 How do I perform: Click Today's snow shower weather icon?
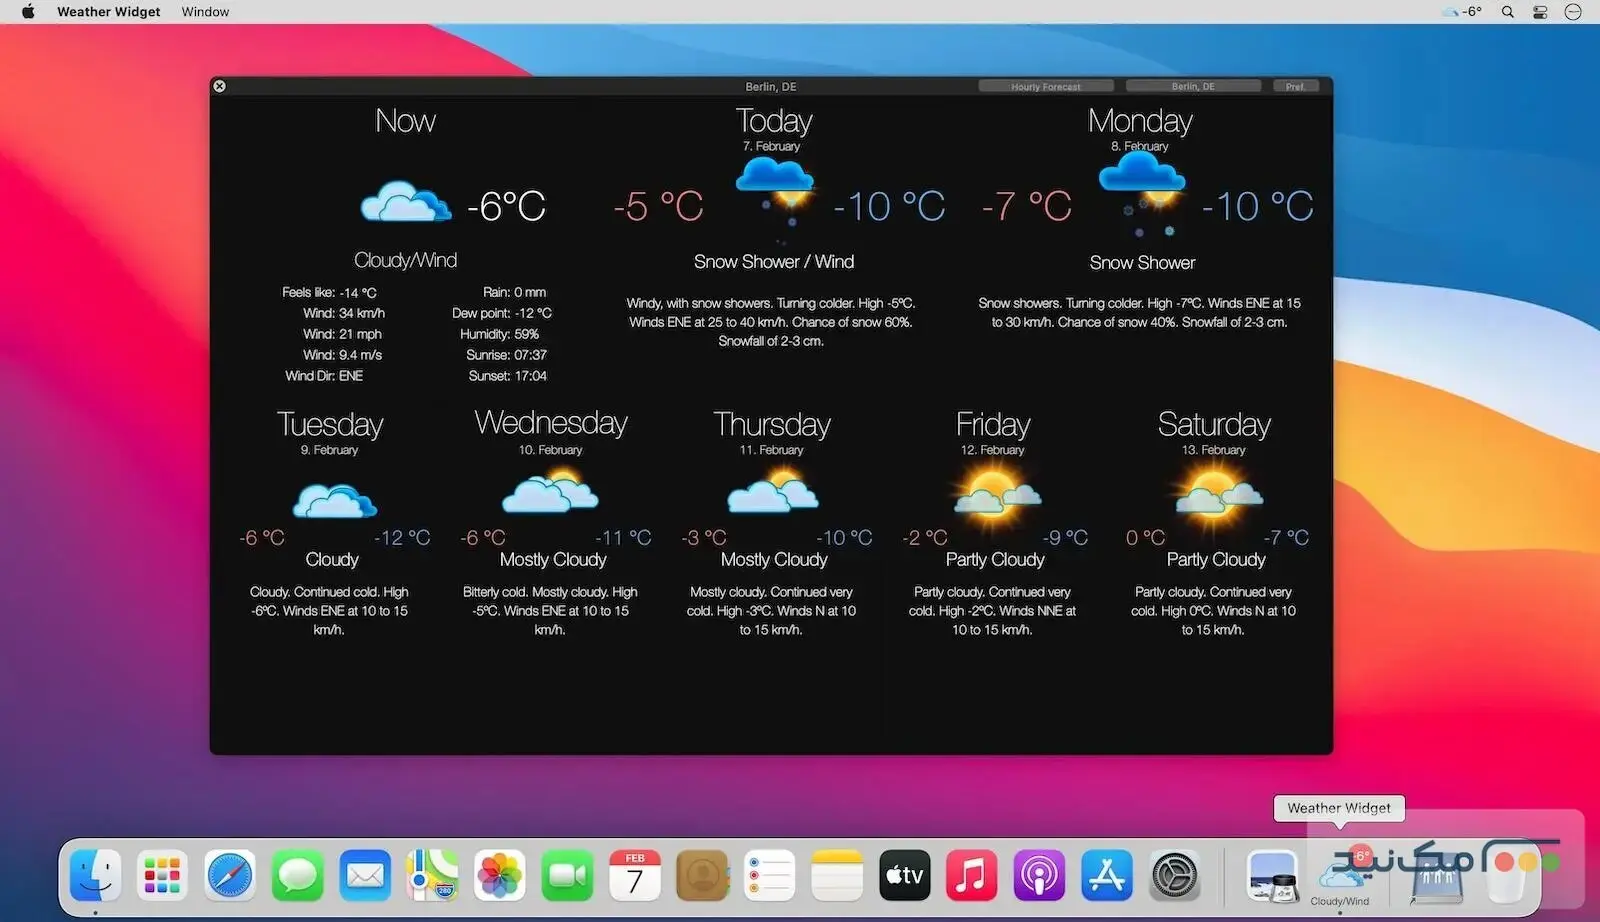pos(775,185)
